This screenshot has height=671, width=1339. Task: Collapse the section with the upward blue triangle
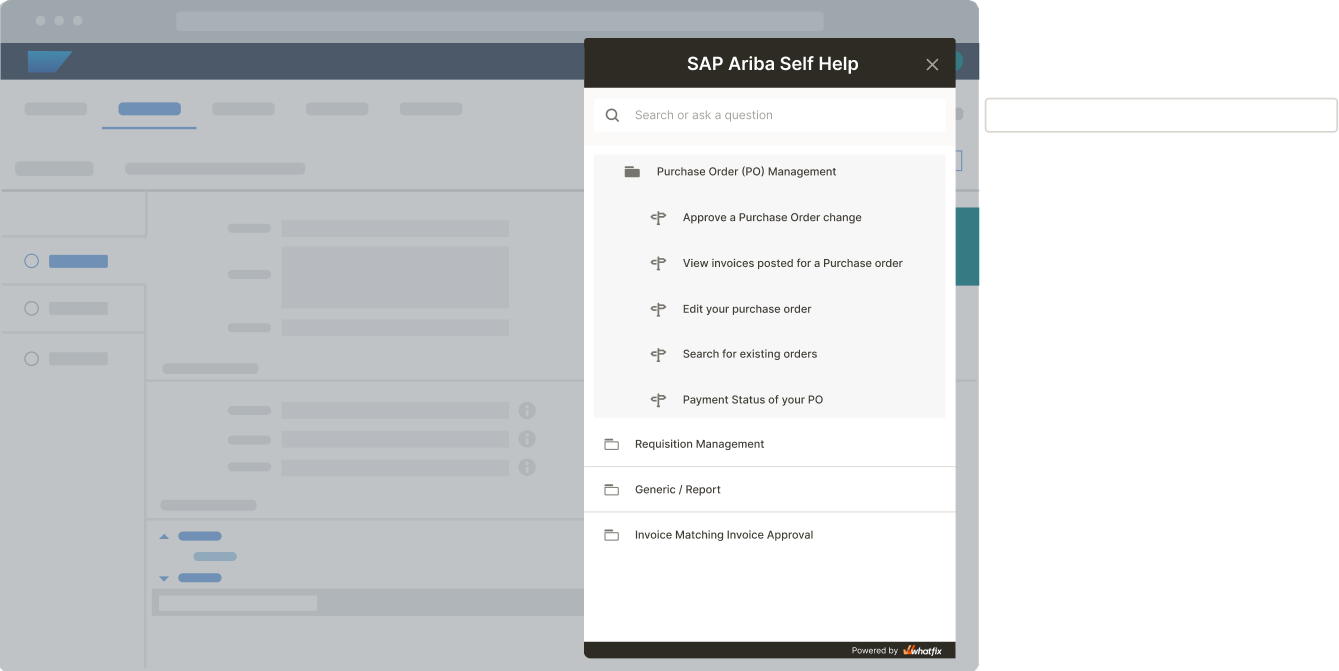pyautogui.click(x=165, y=536)
